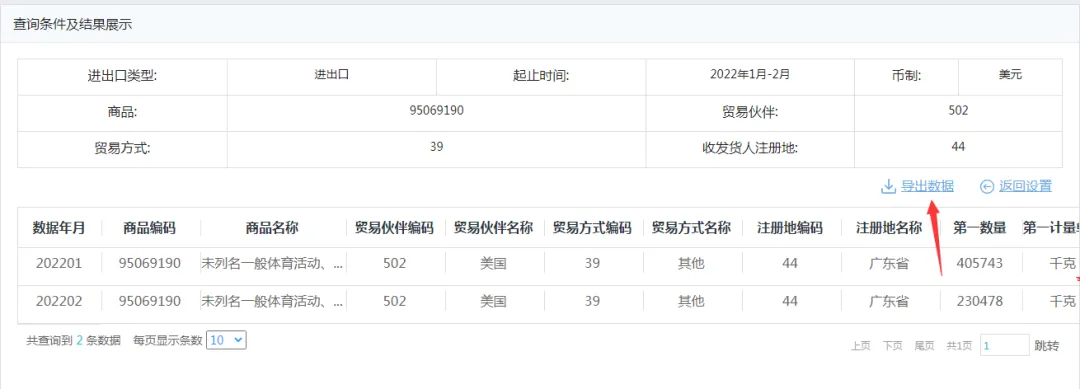The height and width of the screenshot is (389, 1080).
Task: Click the 上页 pagination link
Action: 860,346
